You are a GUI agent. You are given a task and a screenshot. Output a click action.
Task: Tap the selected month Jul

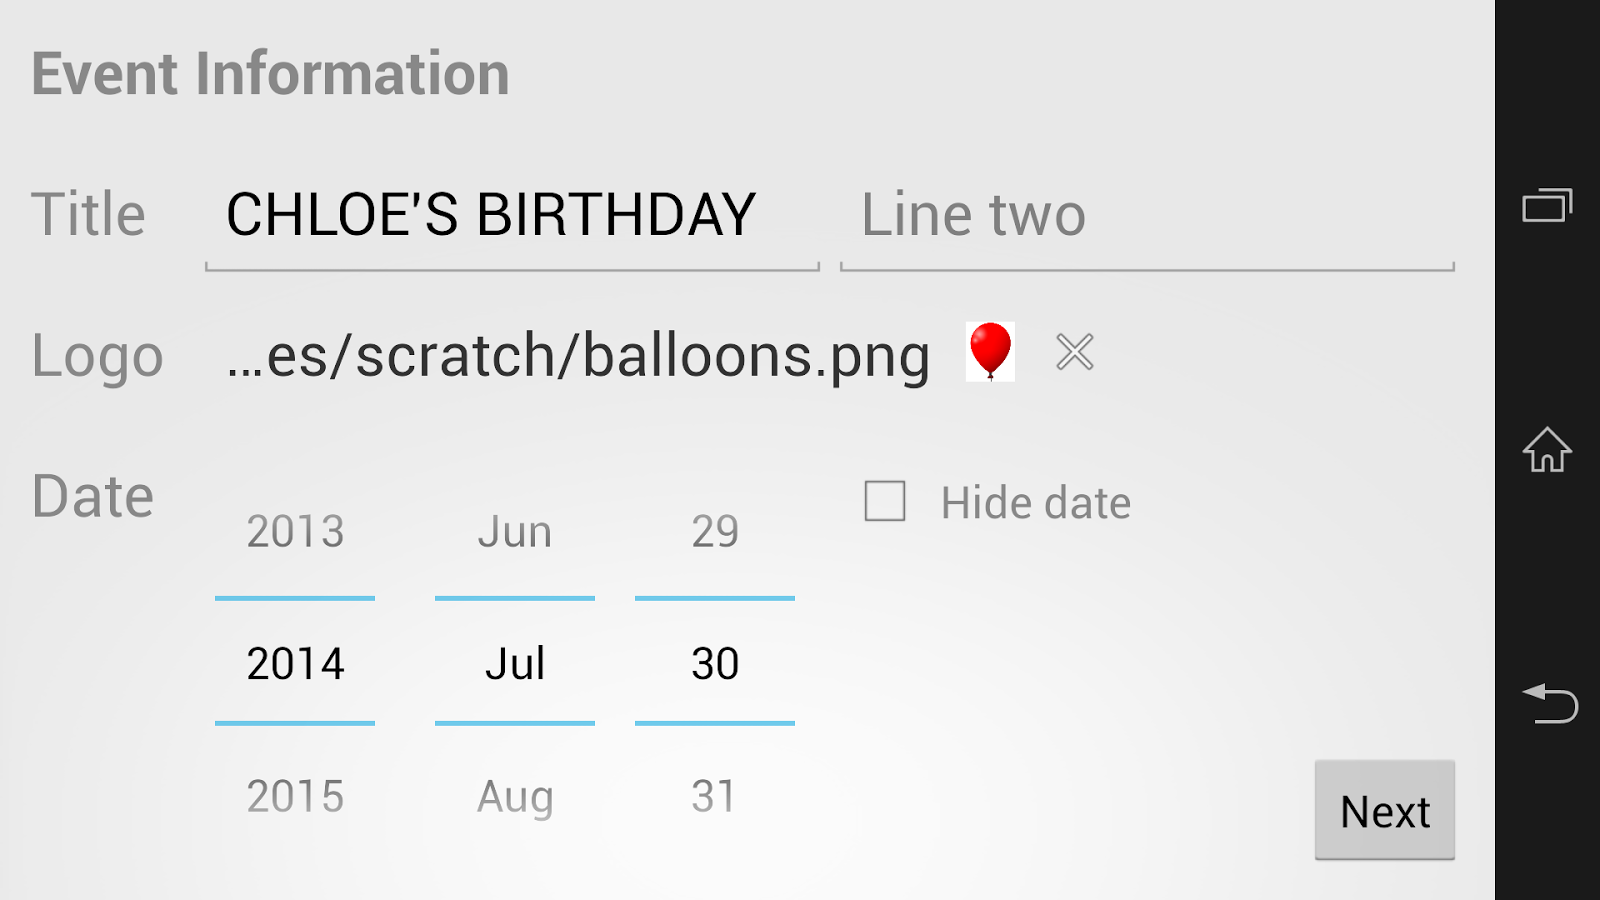point(514,664)
